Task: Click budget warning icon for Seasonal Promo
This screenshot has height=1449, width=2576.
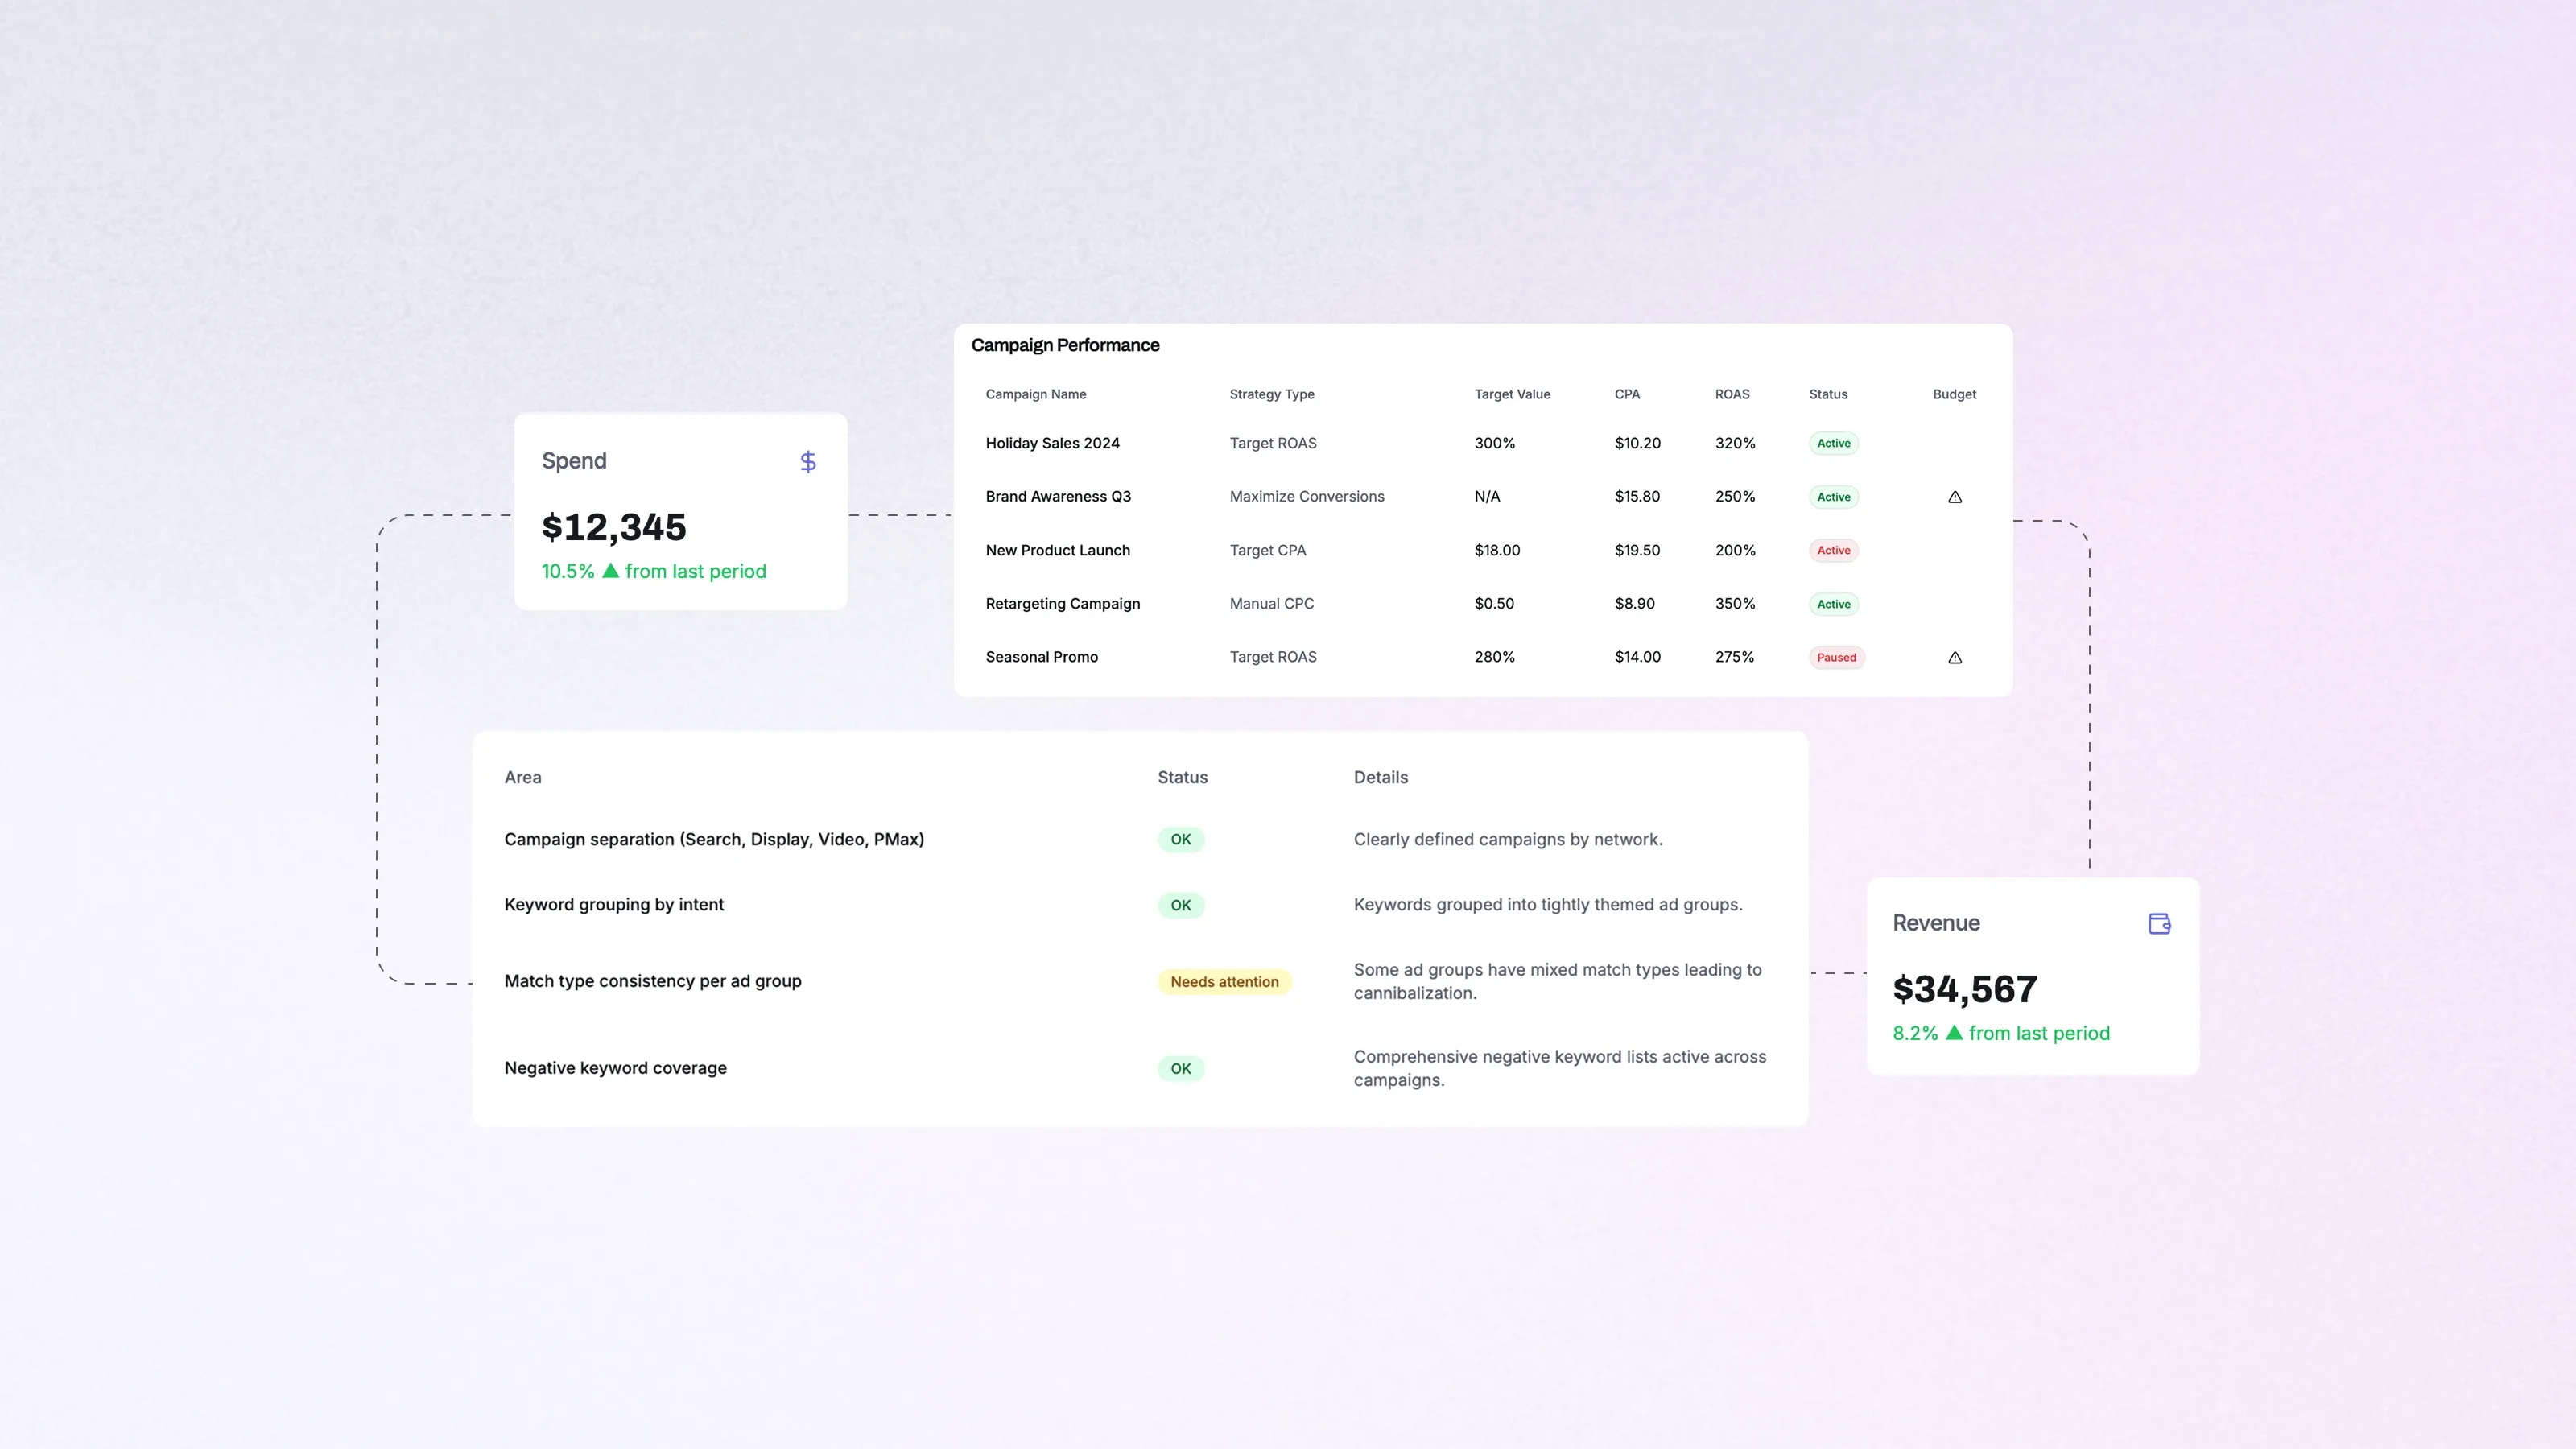Action: click(1954, 657)
